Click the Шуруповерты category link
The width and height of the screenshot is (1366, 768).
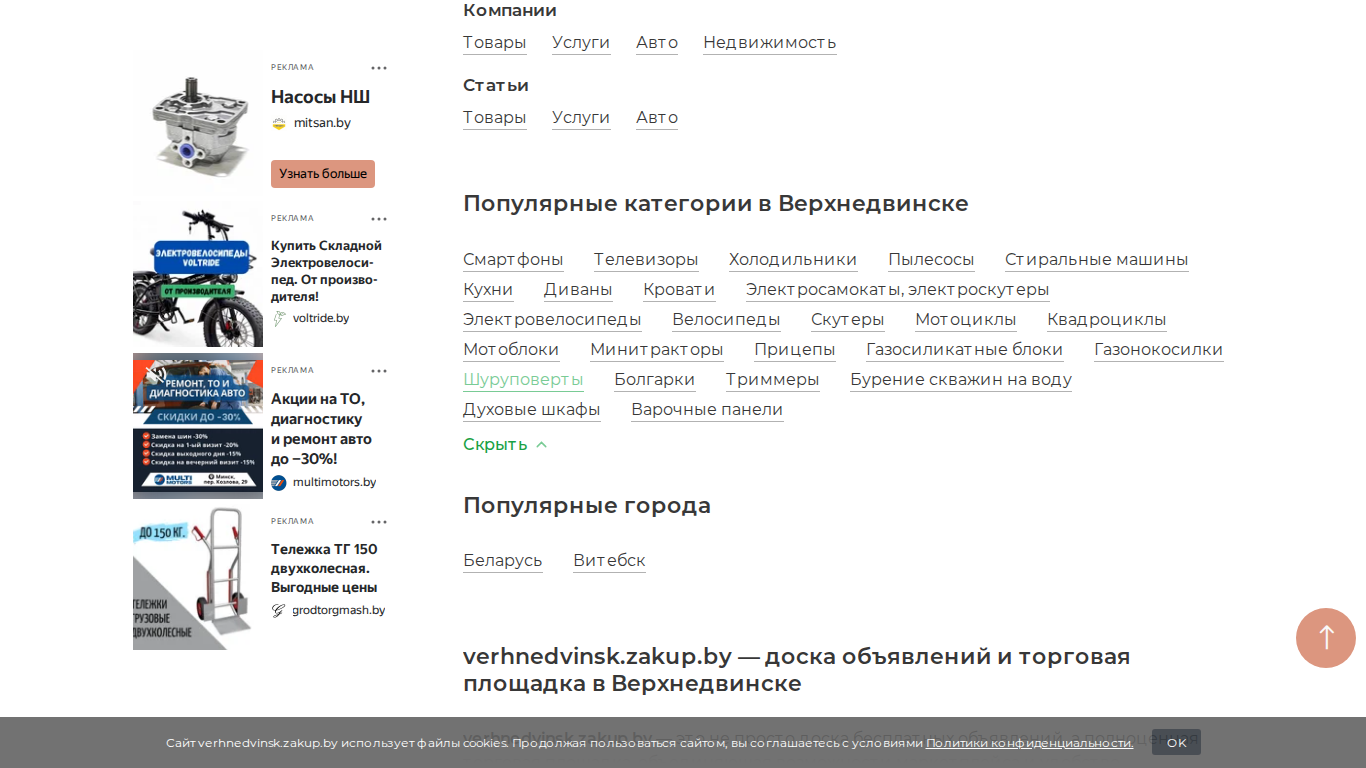pyautogui.click(x=523, y=380)
